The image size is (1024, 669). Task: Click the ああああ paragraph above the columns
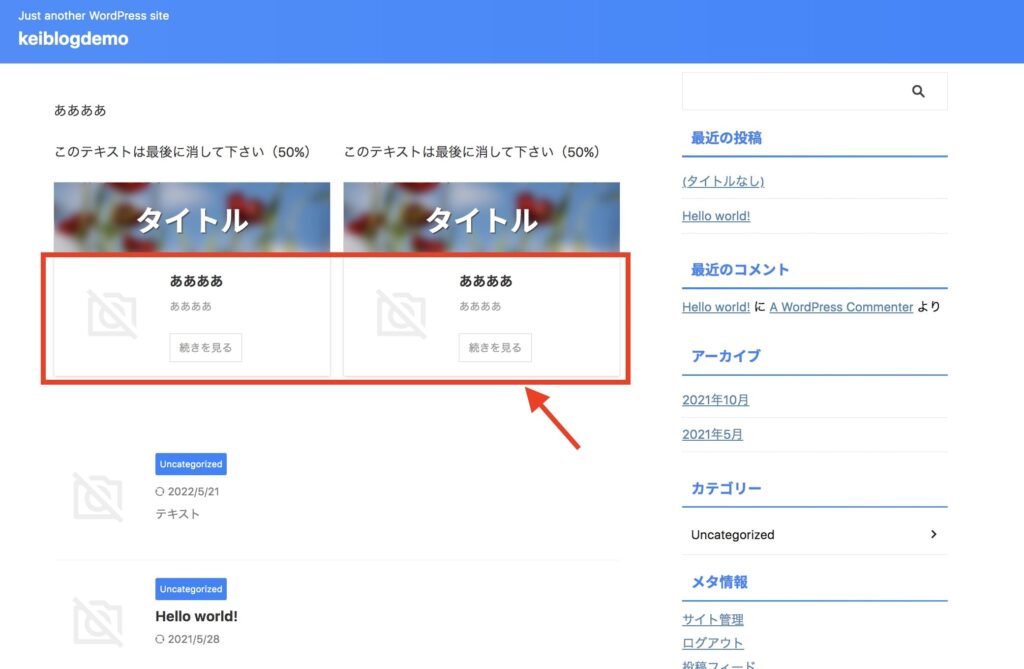pyautogui.click(x=80, y=110)
